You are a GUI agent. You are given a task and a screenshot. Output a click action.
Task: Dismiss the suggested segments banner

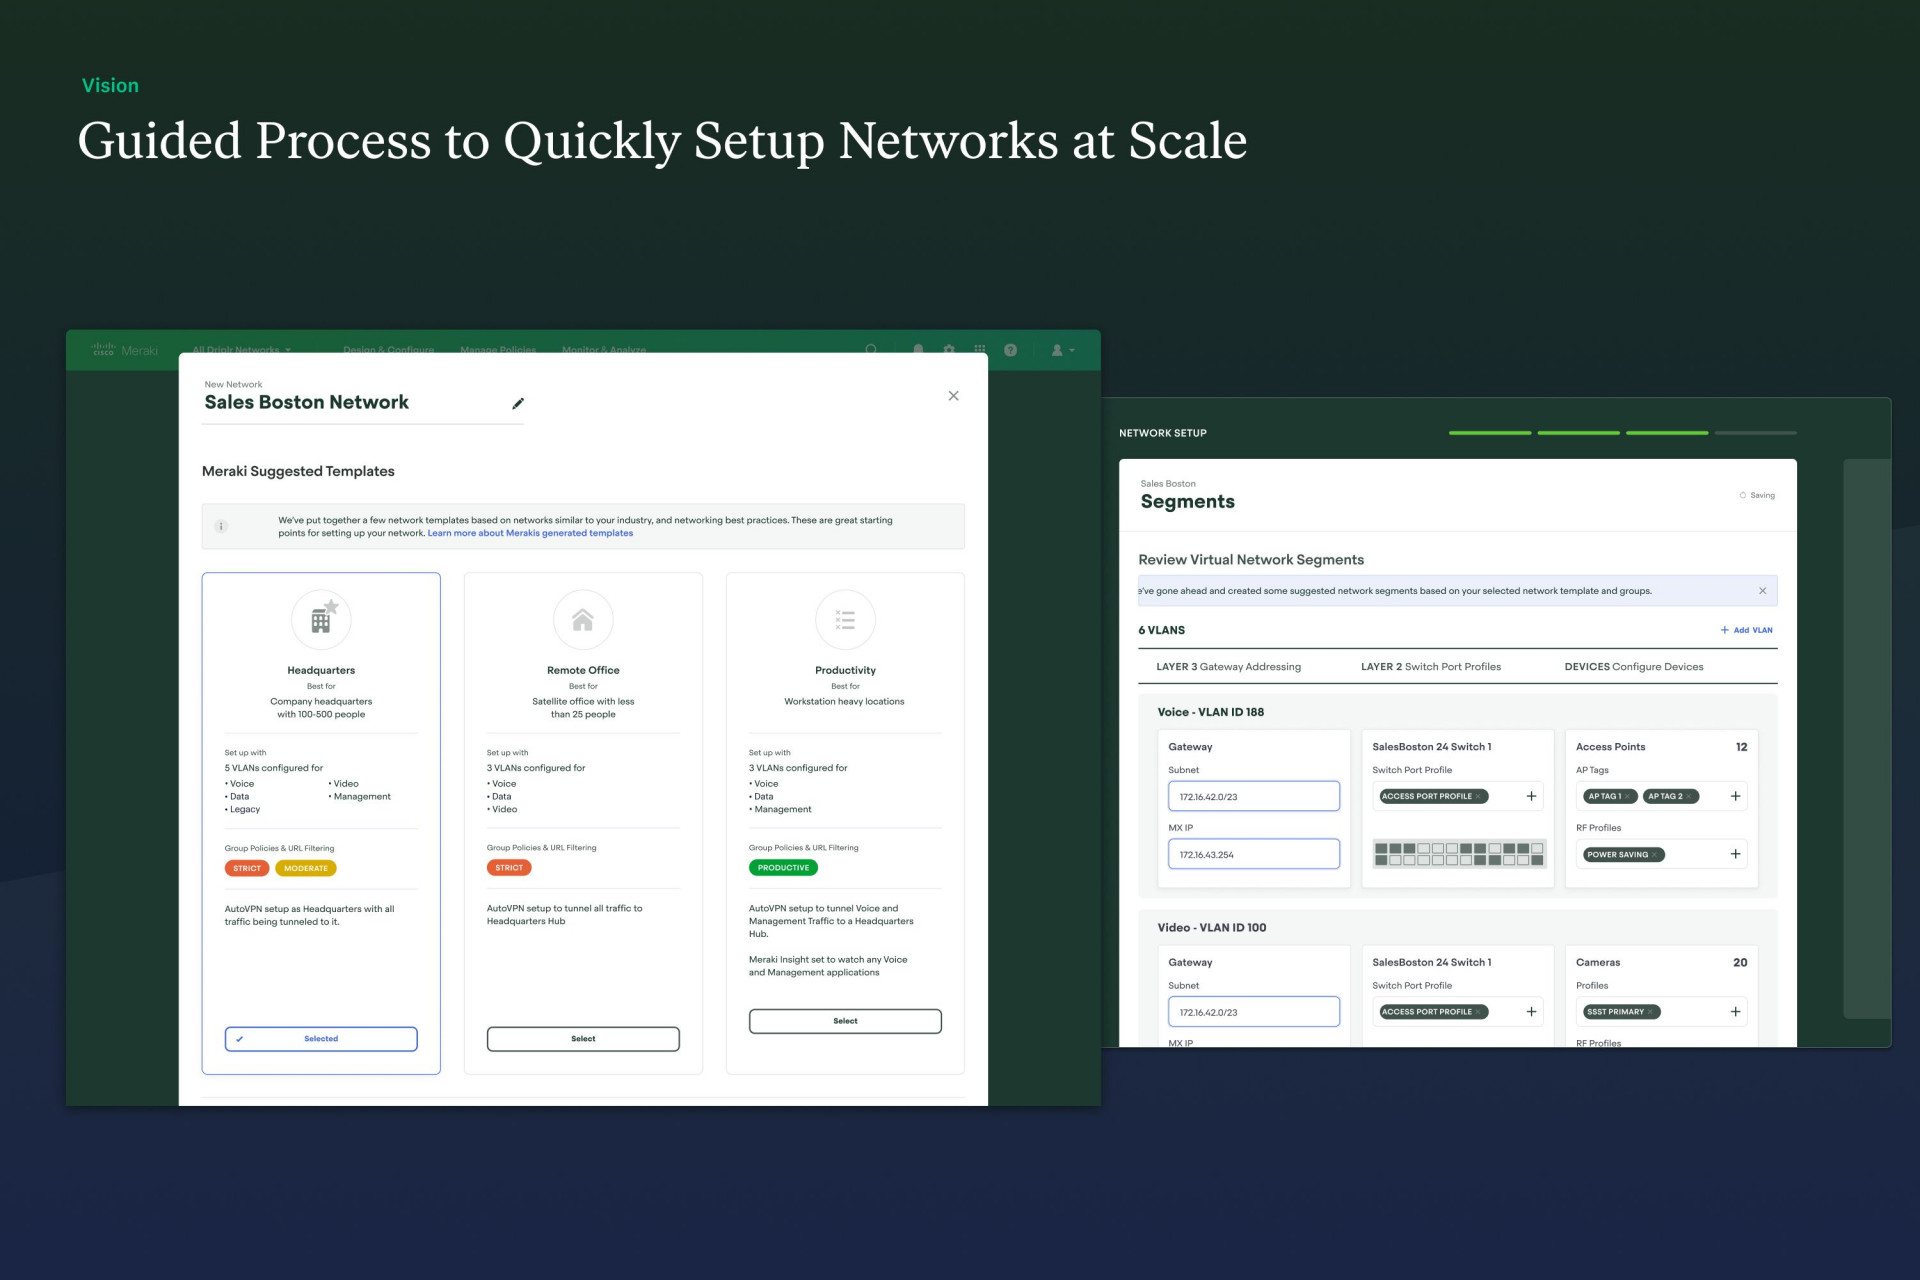pyautogui.click(x=1762, y=591)
